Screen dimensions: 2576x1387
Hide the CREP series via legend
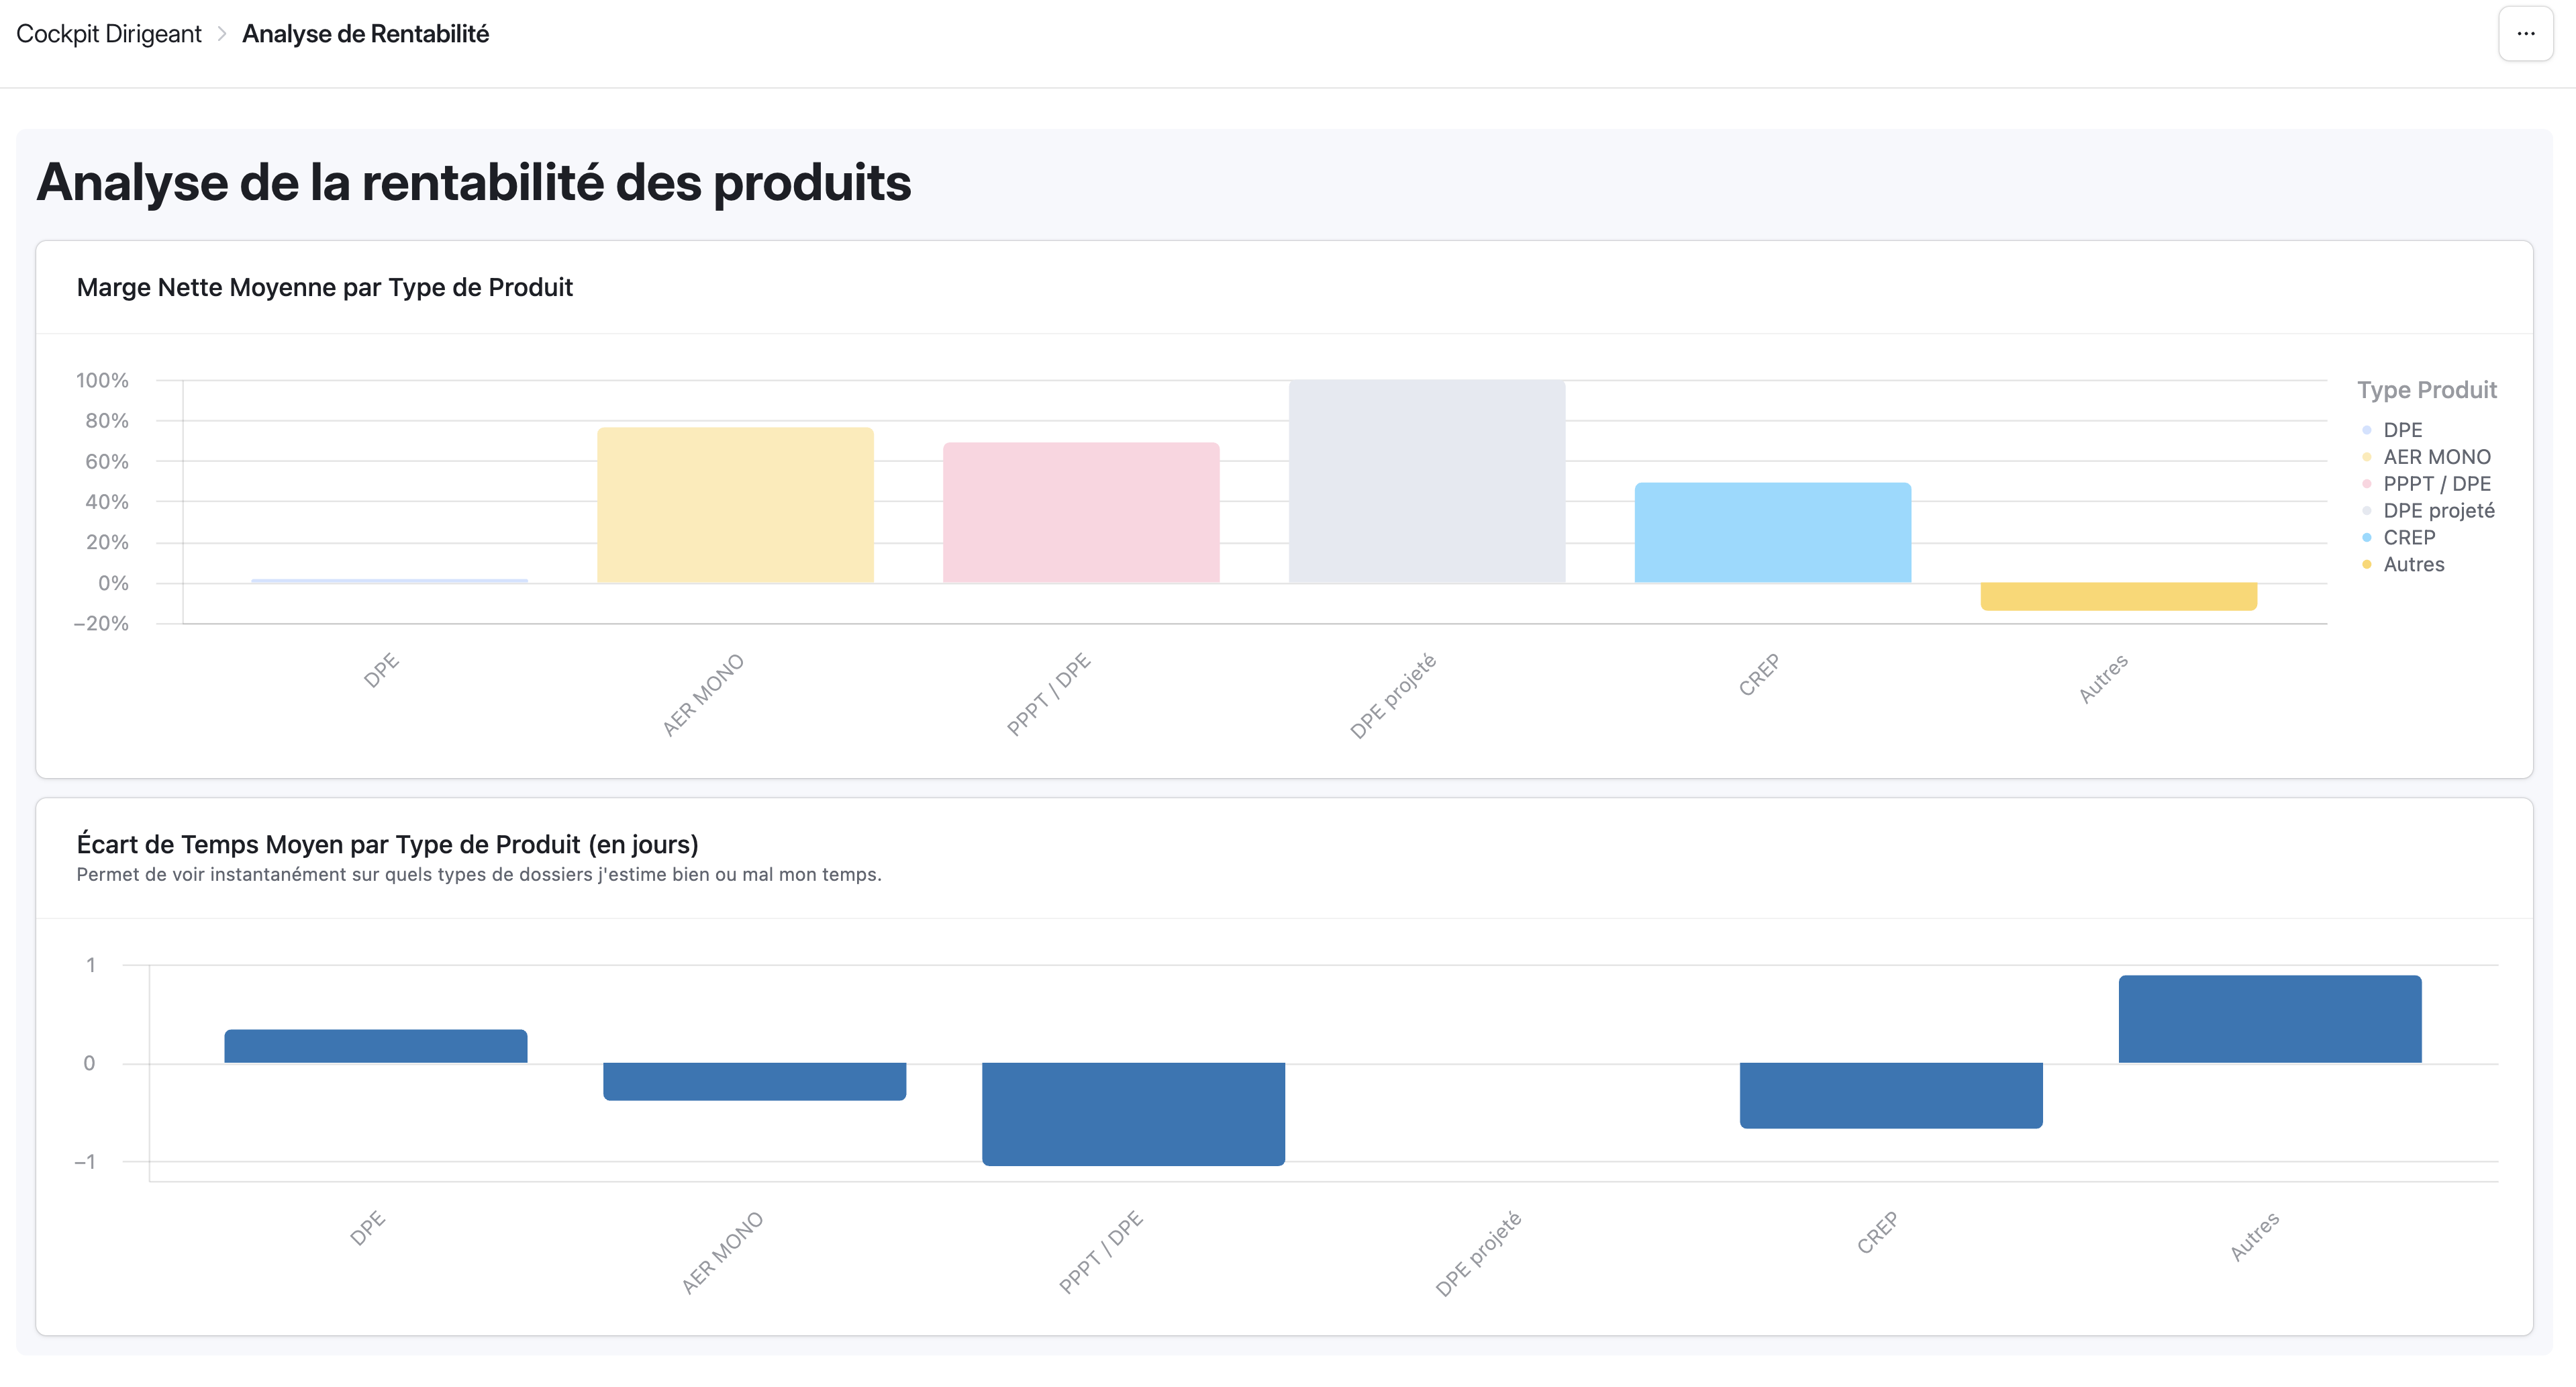[x=2405, y=538]
